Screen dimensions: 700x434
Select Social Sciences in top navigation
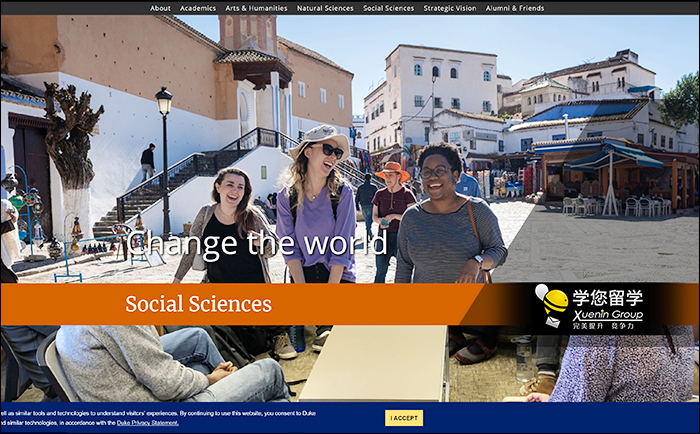click(388, 8)
